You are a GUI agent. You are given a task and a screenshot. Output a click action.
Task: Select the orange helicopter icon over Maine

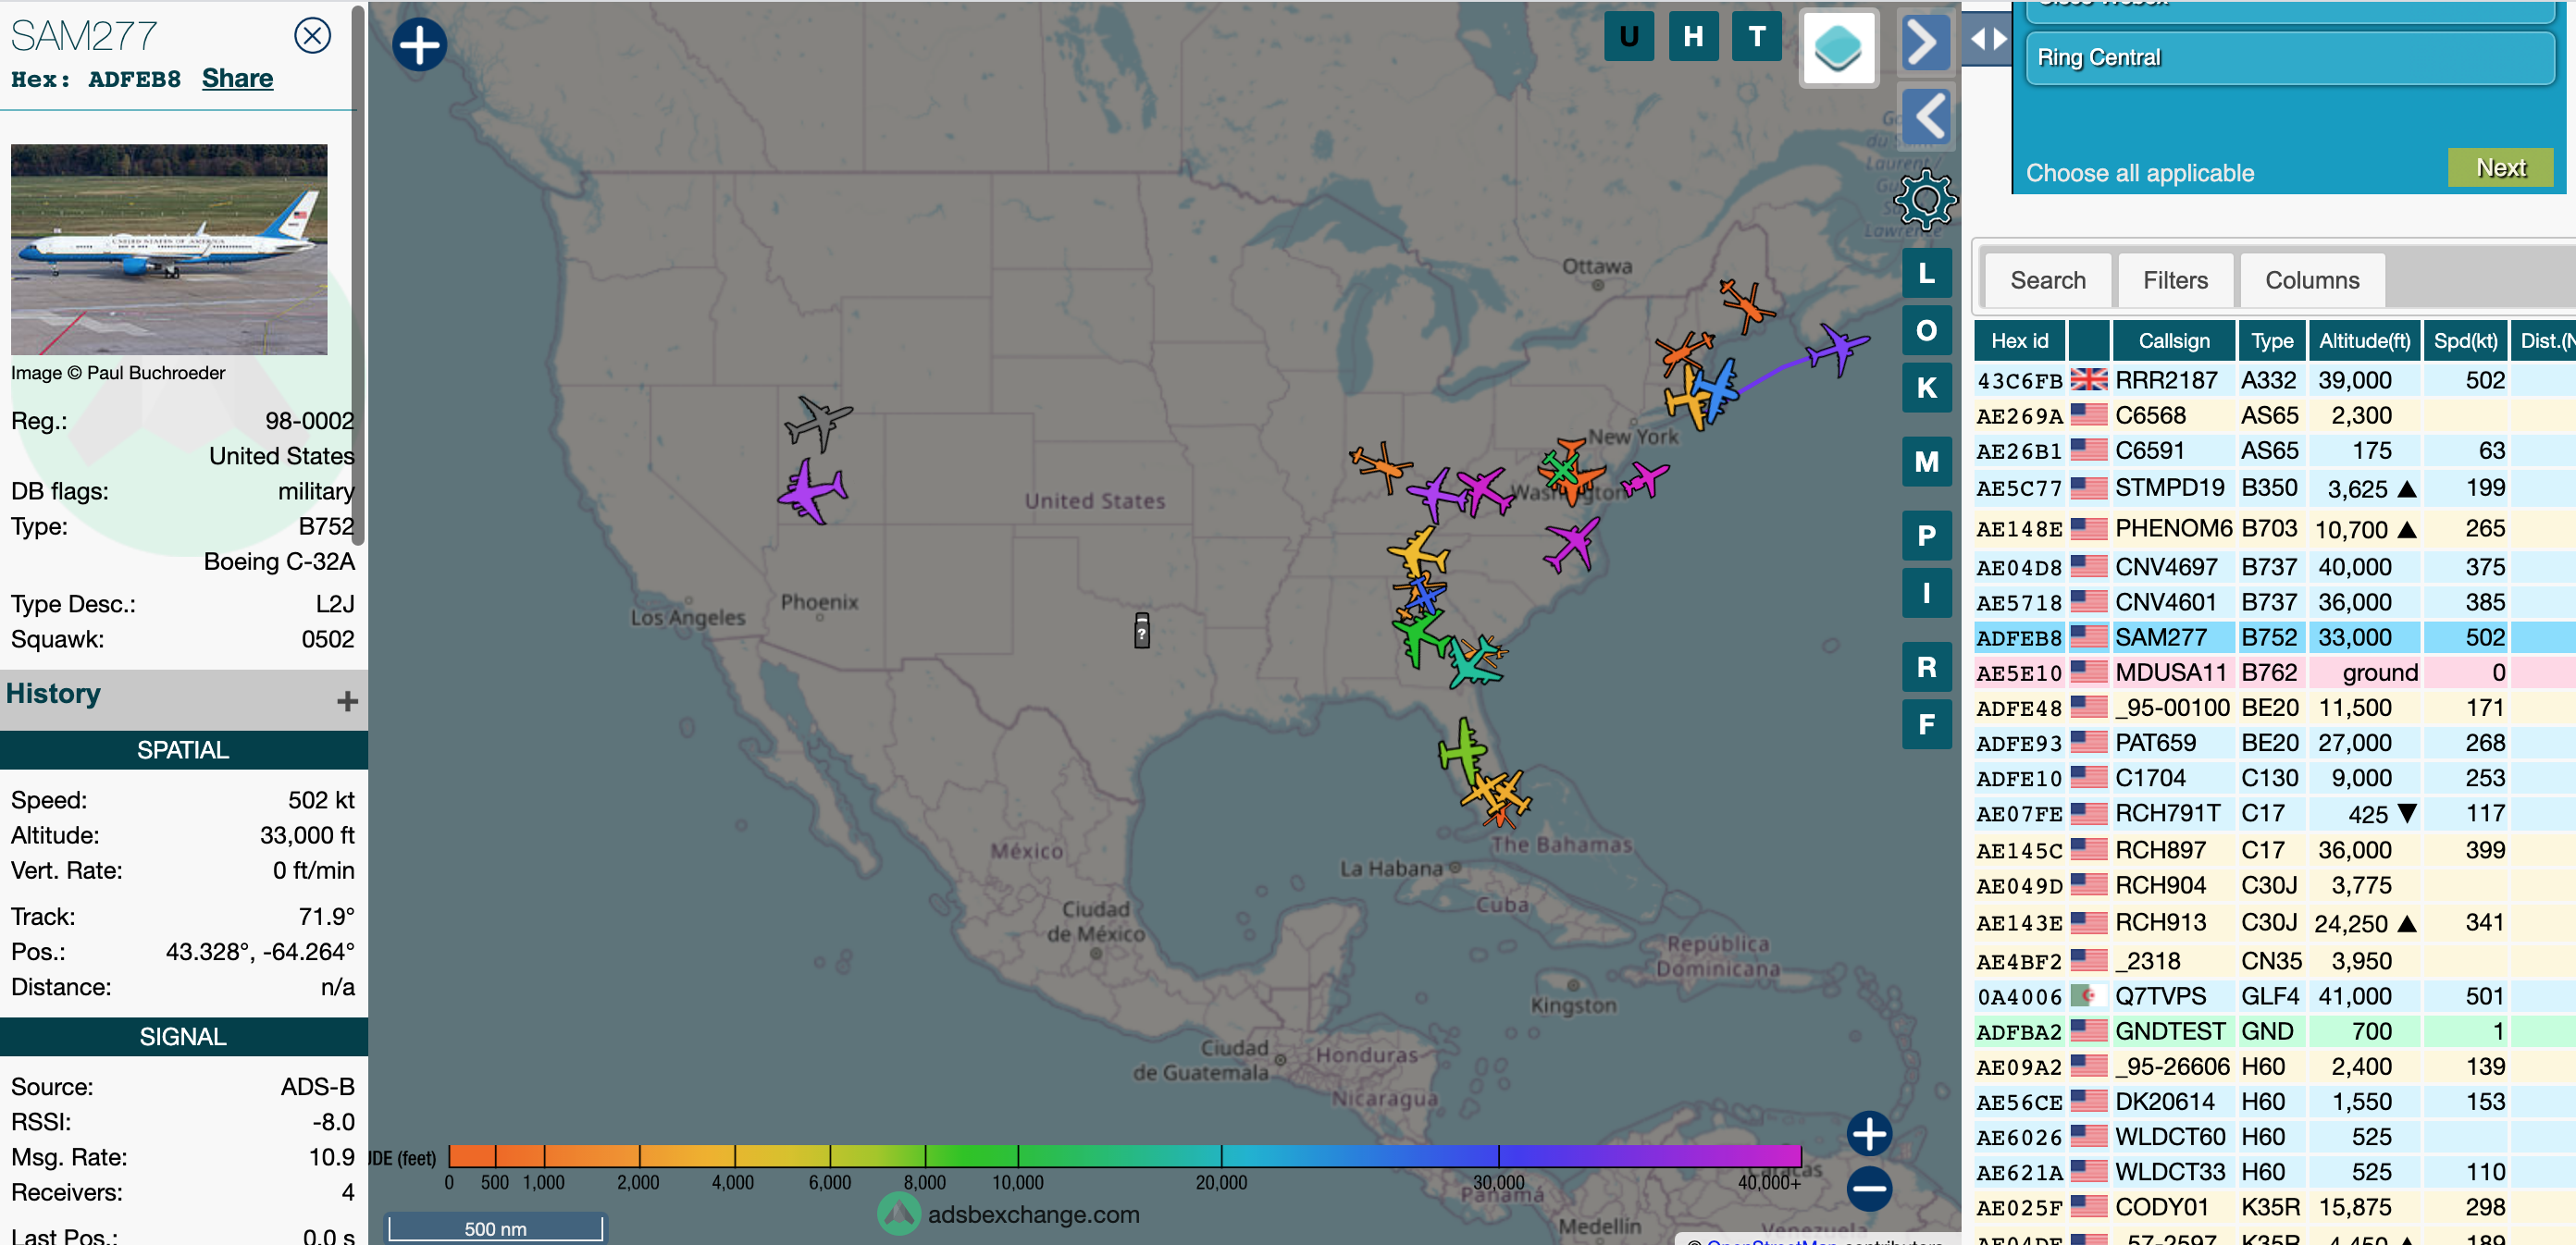pos(1746,304)
